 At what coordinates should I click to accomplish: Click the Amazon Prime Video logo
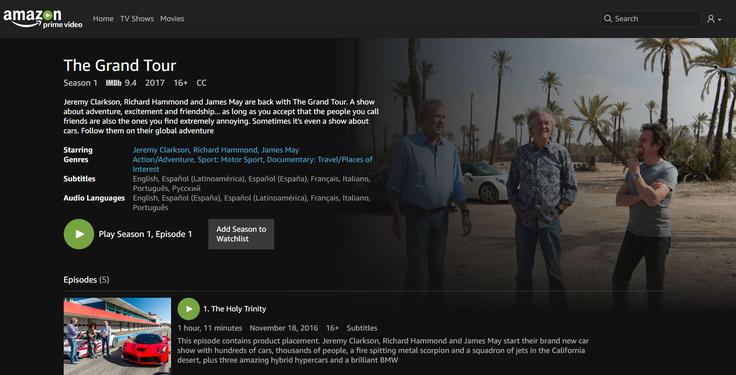[x=43, y=19]
